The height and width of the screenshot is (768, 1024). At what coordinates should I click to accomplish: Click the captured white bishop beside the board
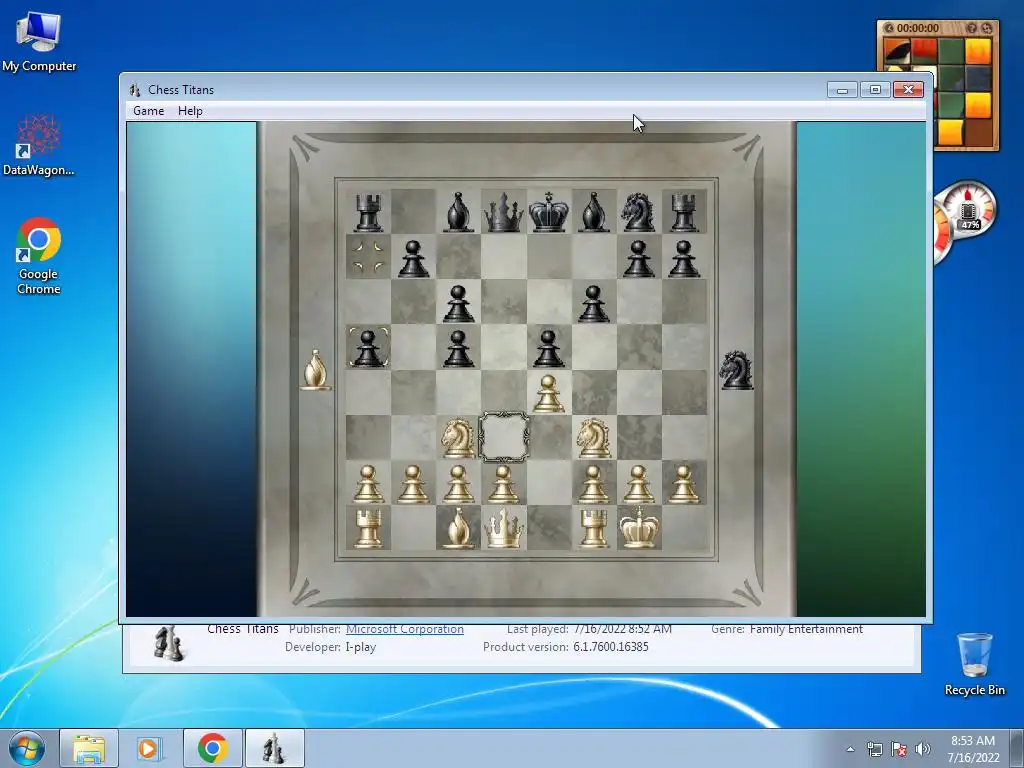click(x=315, y=370)
